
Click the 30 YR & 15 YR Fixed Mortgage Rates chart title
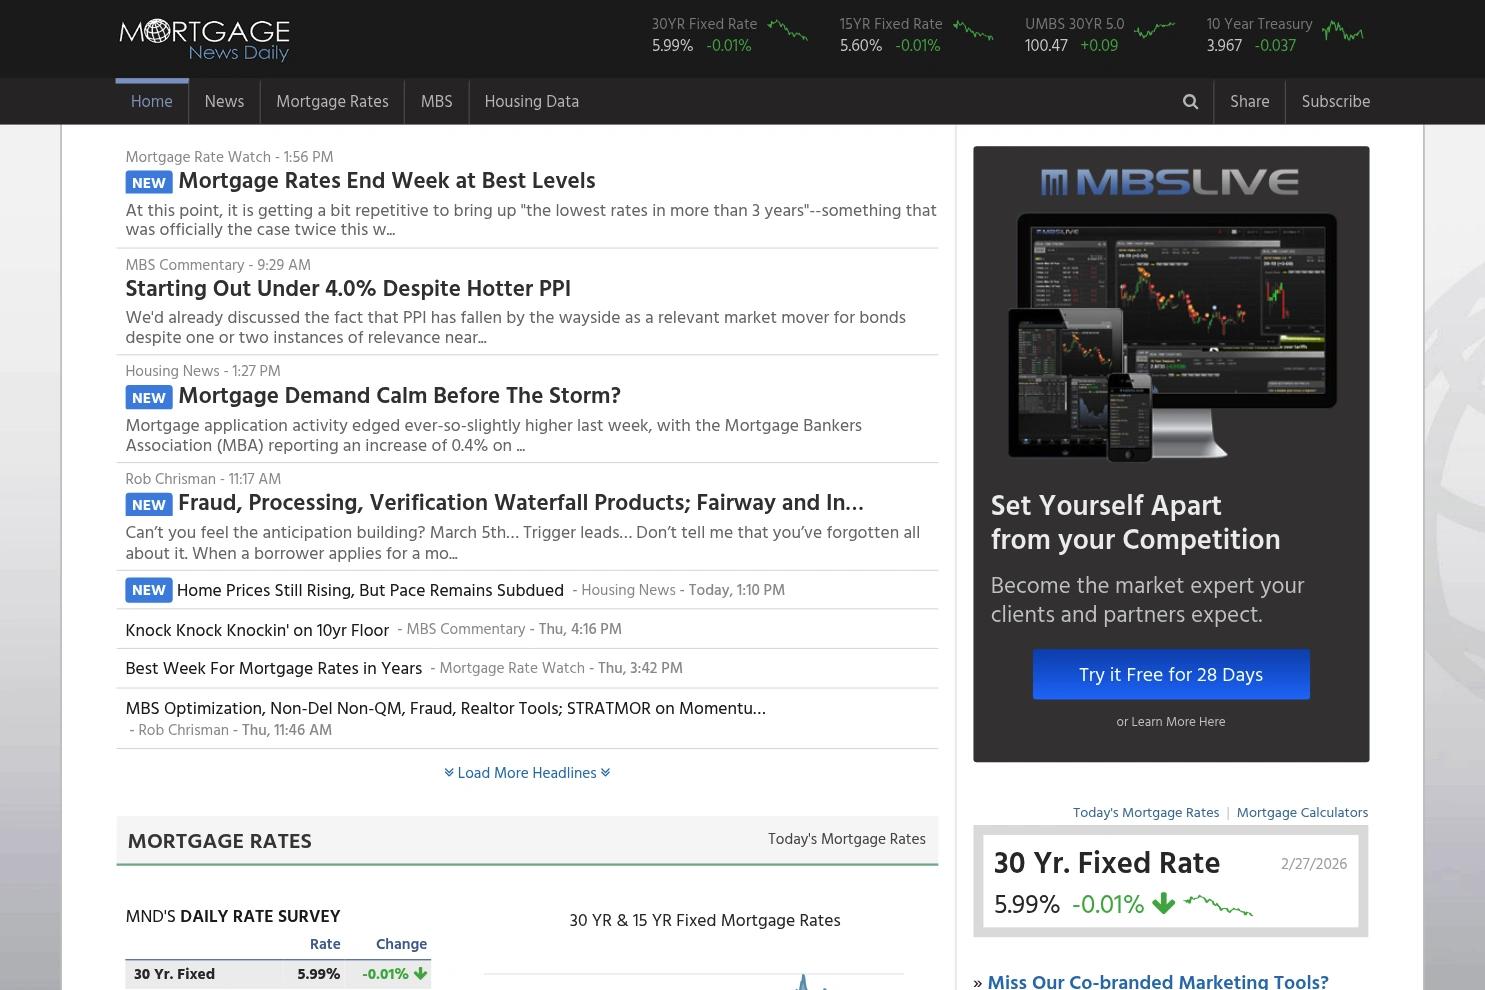pyautogui.click(x=705, y=920)
